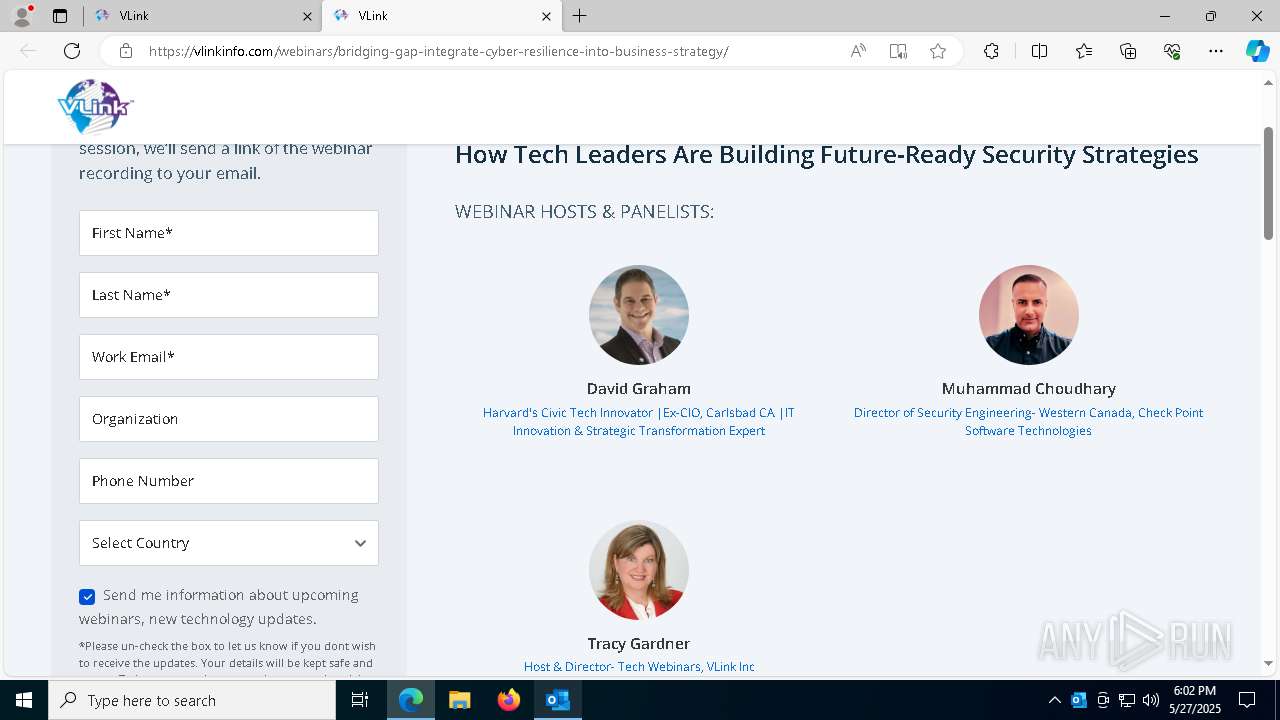Image resolution: width=1280 pixels, height=720 pixels.
Task: Open the Copilot sidebar icon
Action: [x=1257, y=51]
